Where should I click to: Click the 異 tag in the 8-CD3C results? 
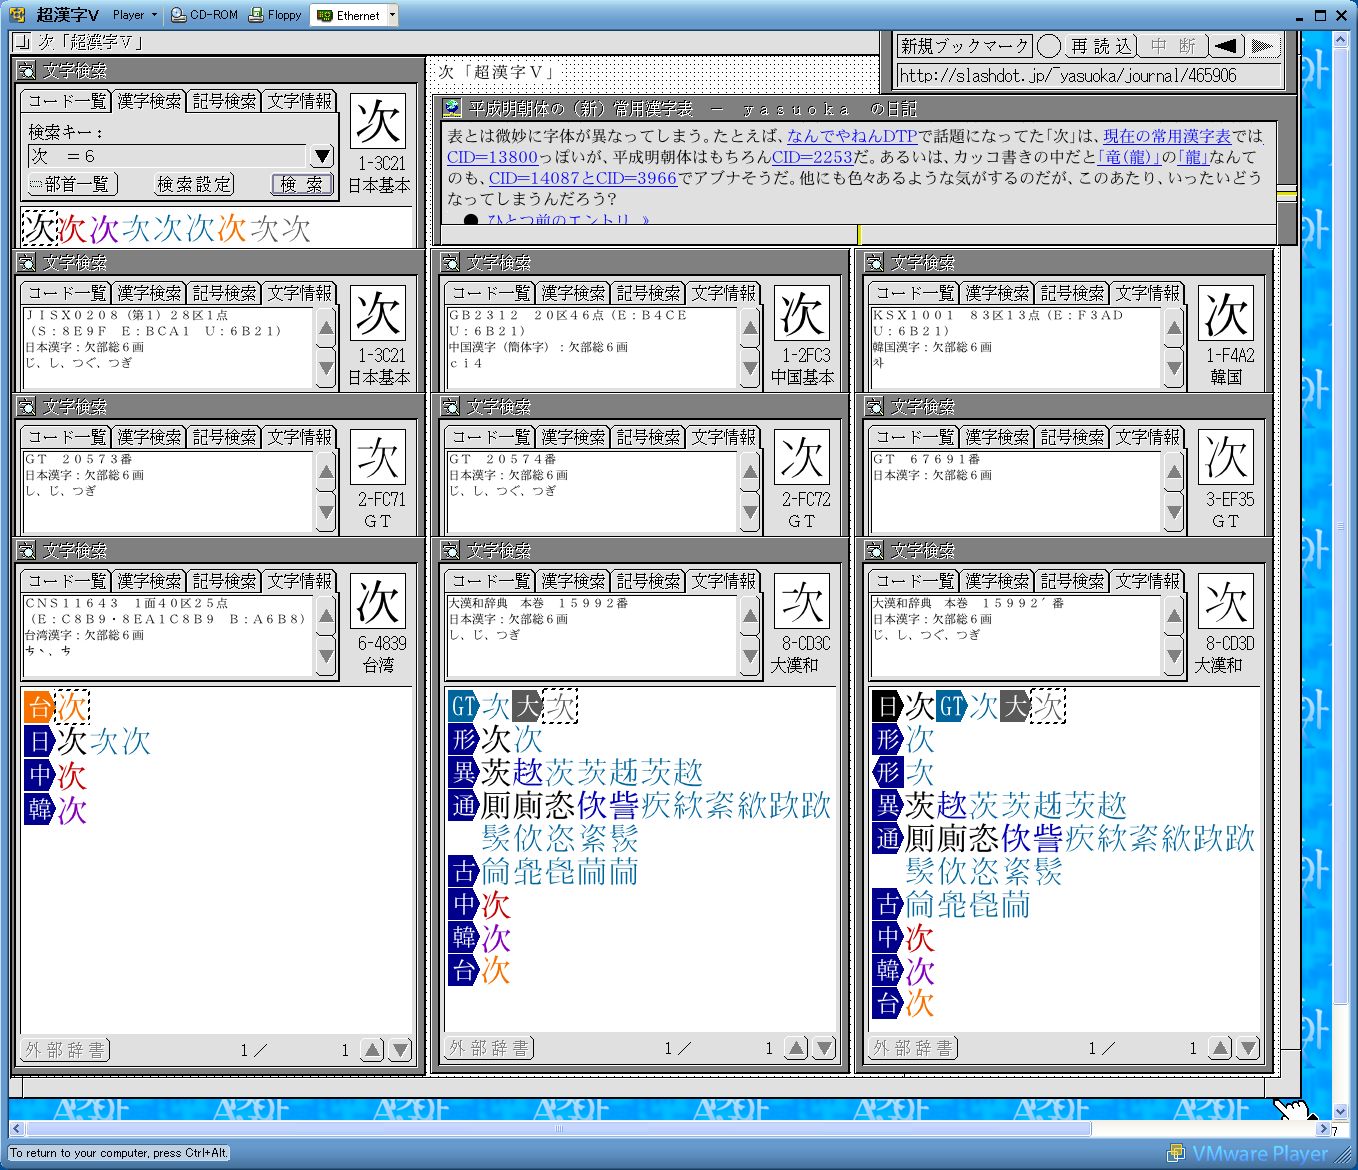pyautogui.click(x=463, y=772)
